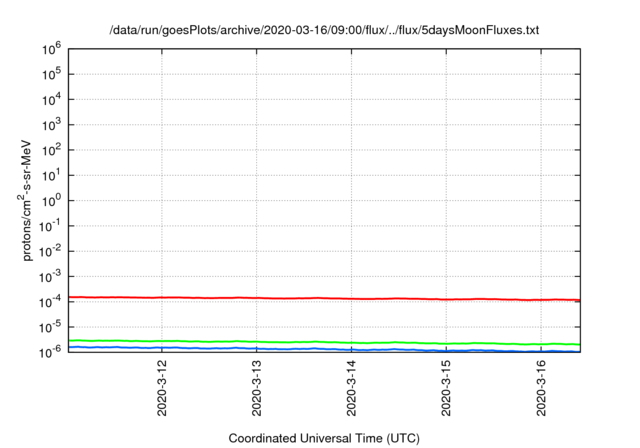Click the 2020-3-16 date tick label
This screenshot has height=448, width=640.
[541, 388]
